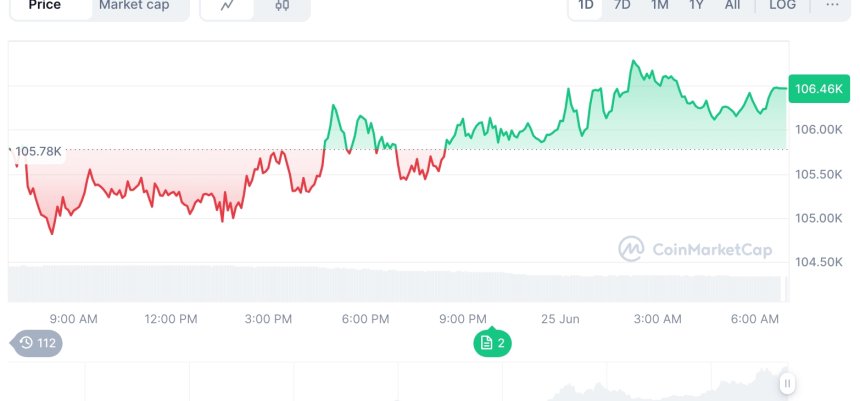Click the 105.78K opening price label
This screenshot has width=860, height=401.
pos(37,151)
